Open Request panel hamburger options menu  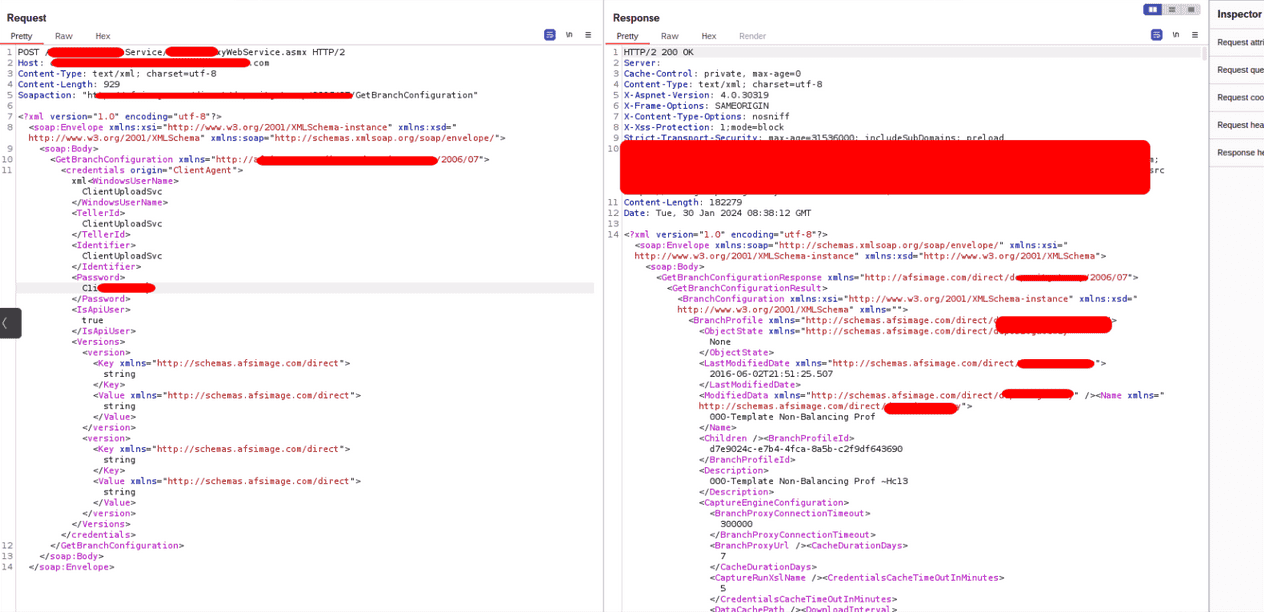[x=588, y=35]
